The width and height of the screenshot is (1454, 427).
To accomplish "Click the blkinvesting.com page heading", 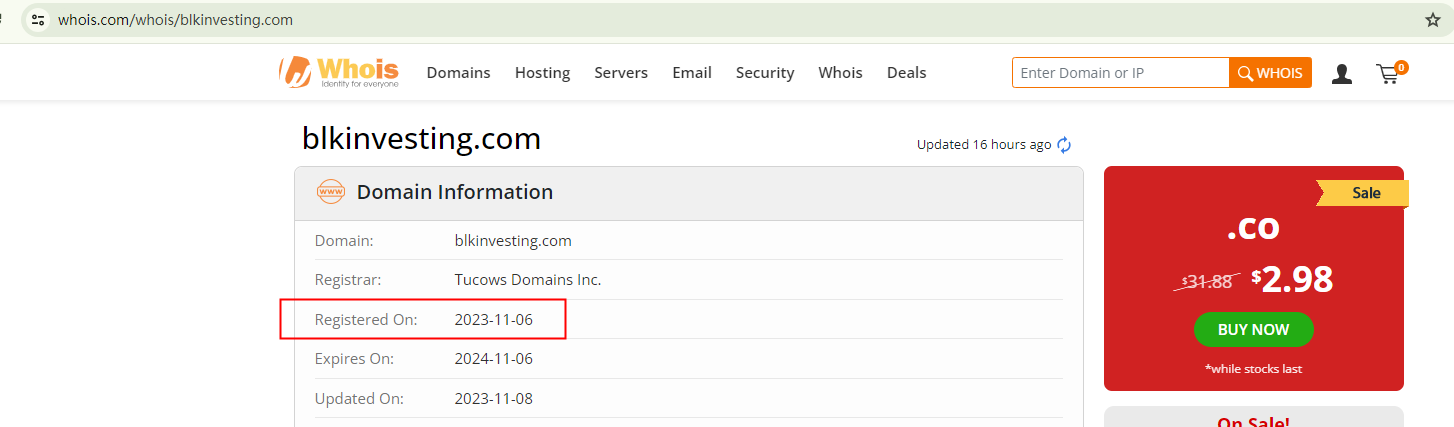I will (x=421, y=139).
